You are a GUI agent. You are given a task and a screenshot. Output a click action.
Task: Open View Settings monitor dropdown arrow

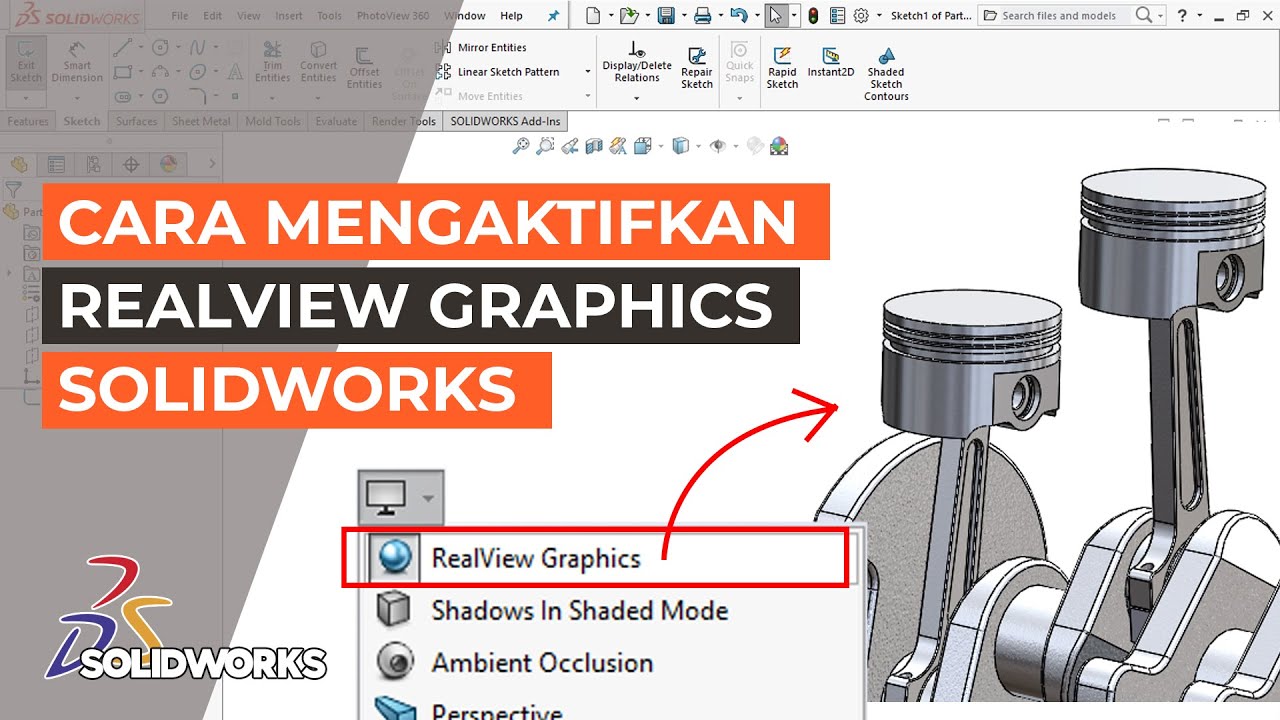[x=428, y=497]
